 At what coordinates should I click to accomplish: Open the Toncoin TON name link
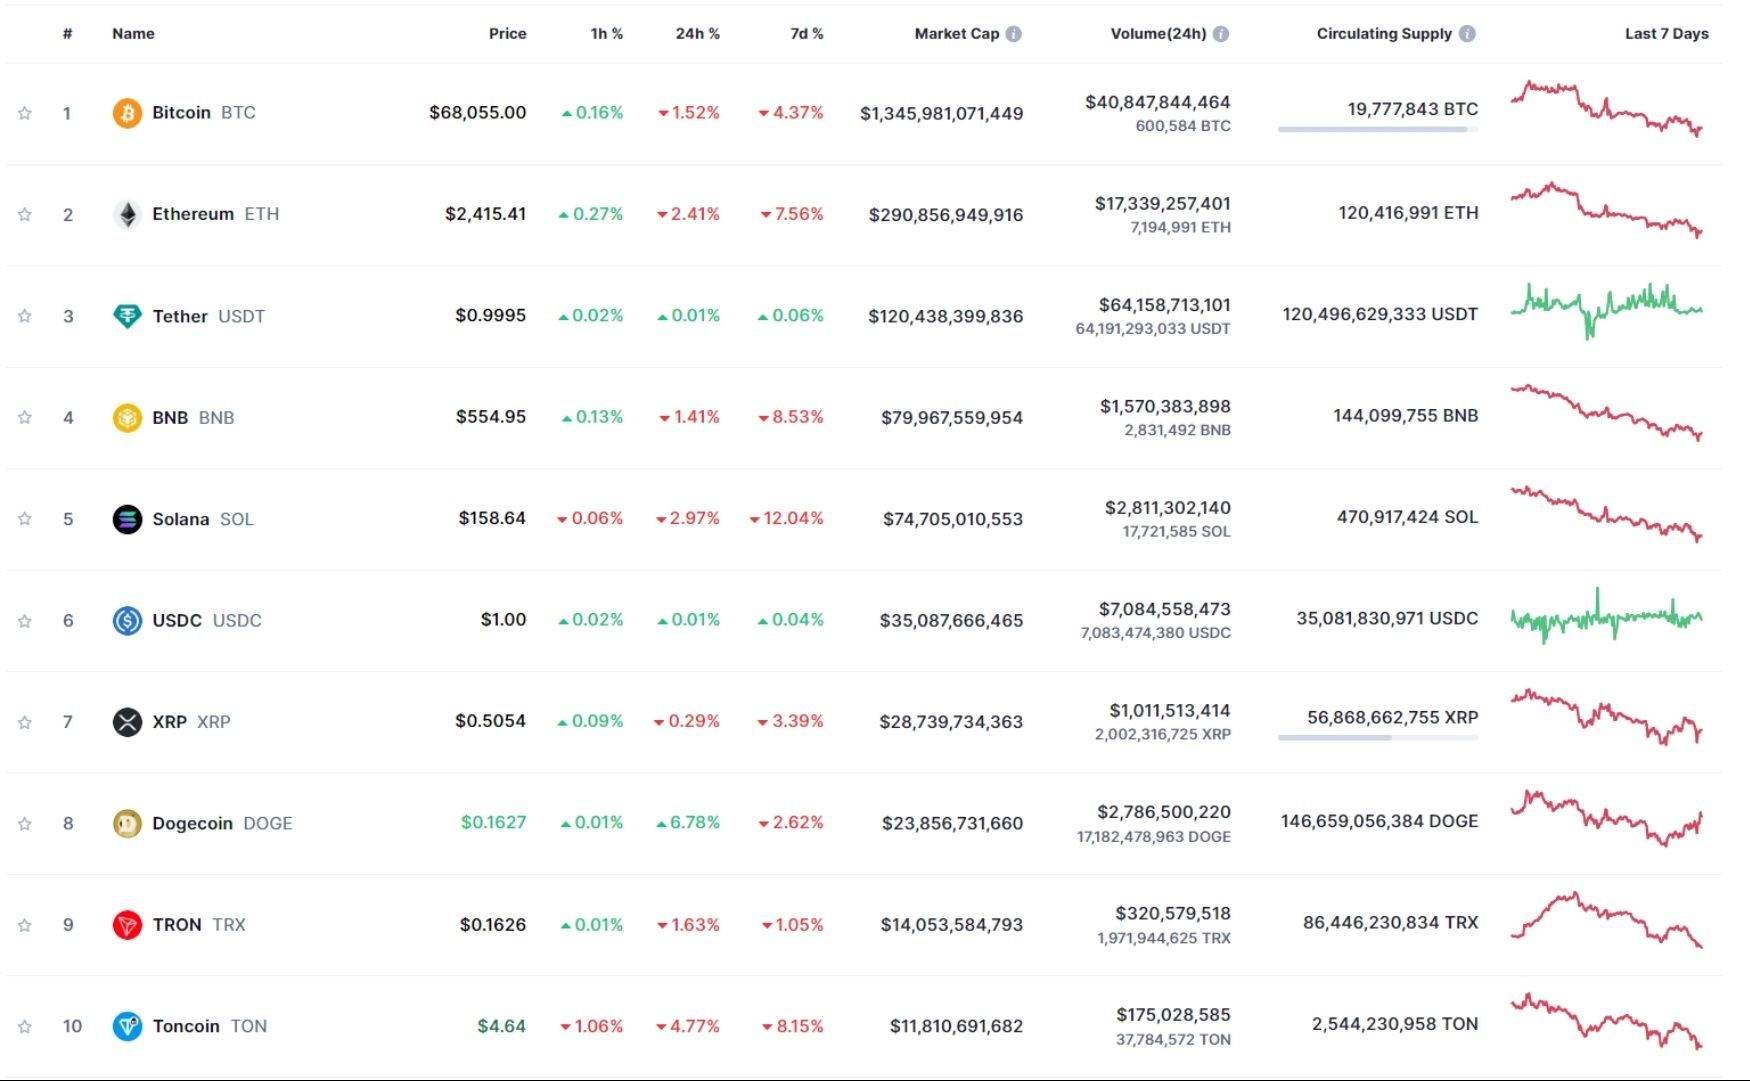188,1025
